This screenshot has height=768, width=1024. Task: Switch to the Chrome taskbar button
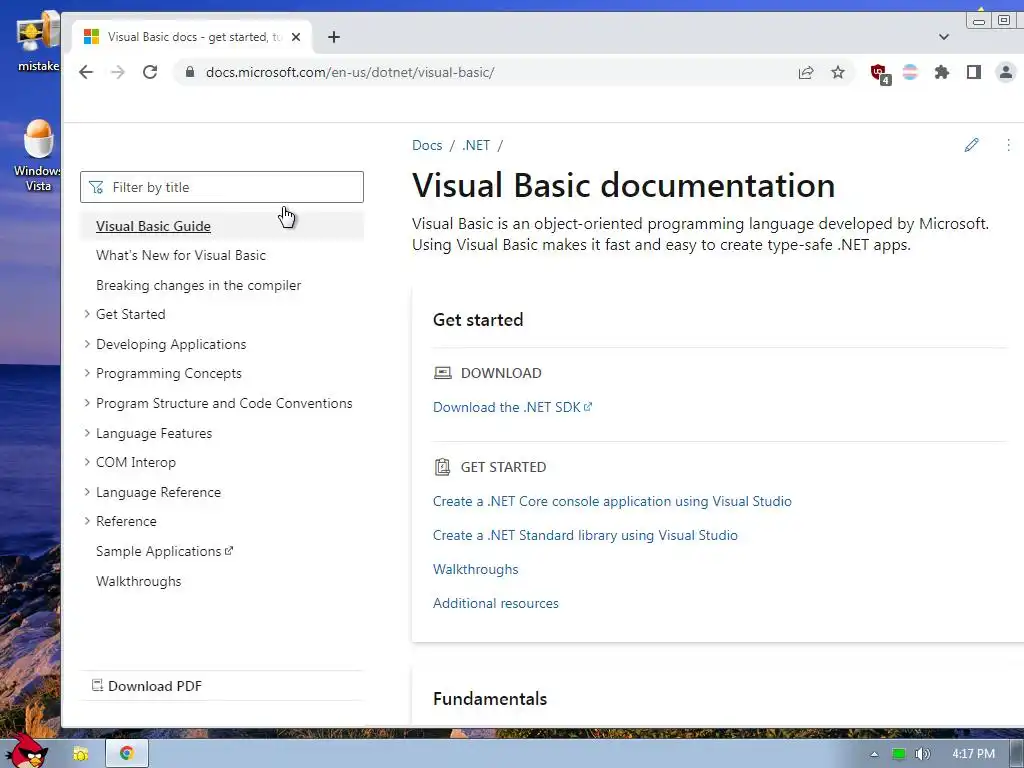(127, 753)
